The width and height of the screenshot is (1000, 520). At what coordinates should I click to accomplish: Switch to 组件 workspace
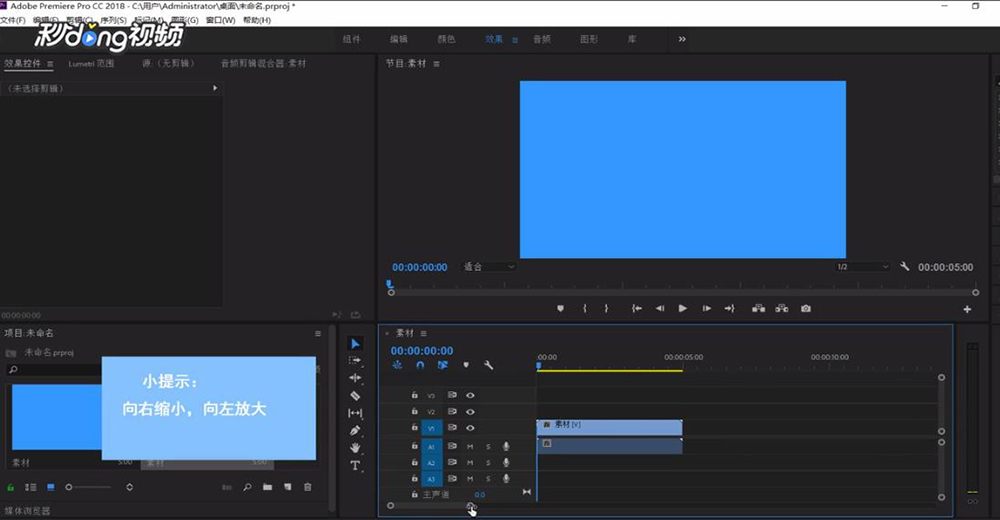pyautogui.click(x=351, y=39)
